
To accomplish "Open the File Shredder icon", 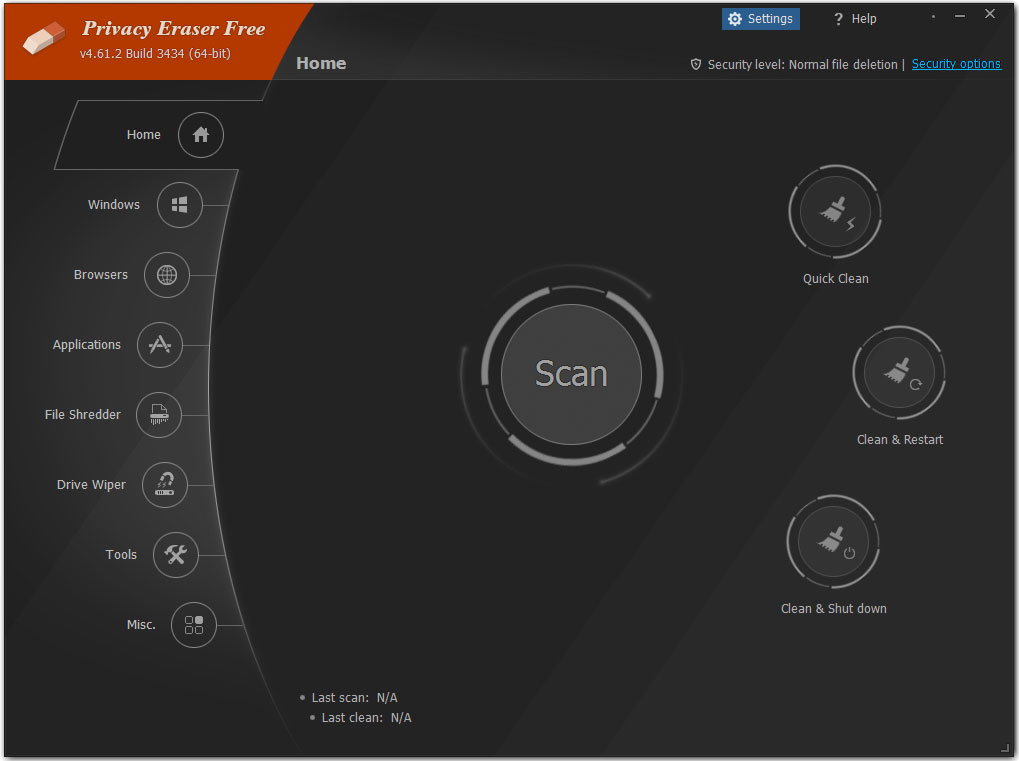I will click(x=159, y=415).
